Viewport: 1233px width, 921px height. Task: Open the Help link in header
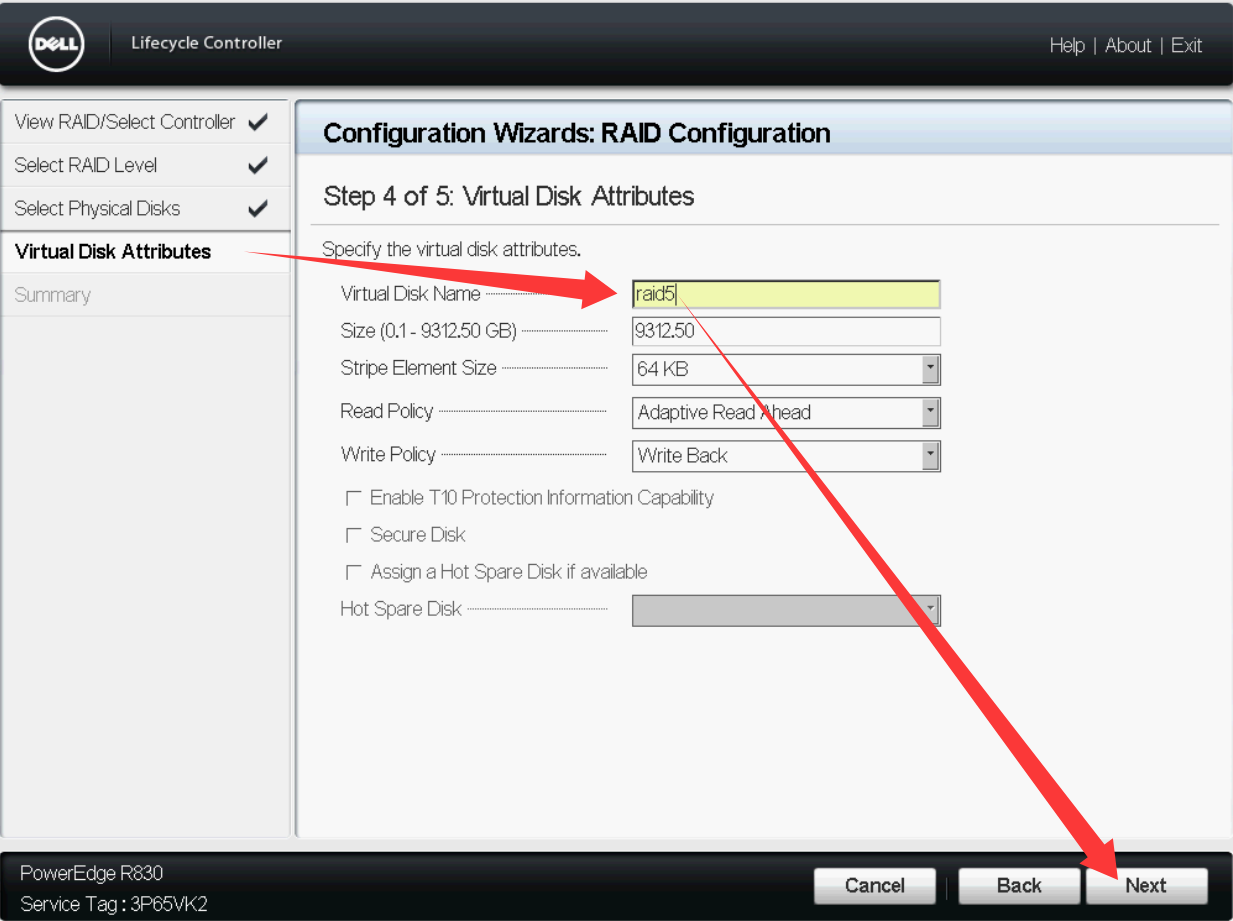click(1066, 45)
